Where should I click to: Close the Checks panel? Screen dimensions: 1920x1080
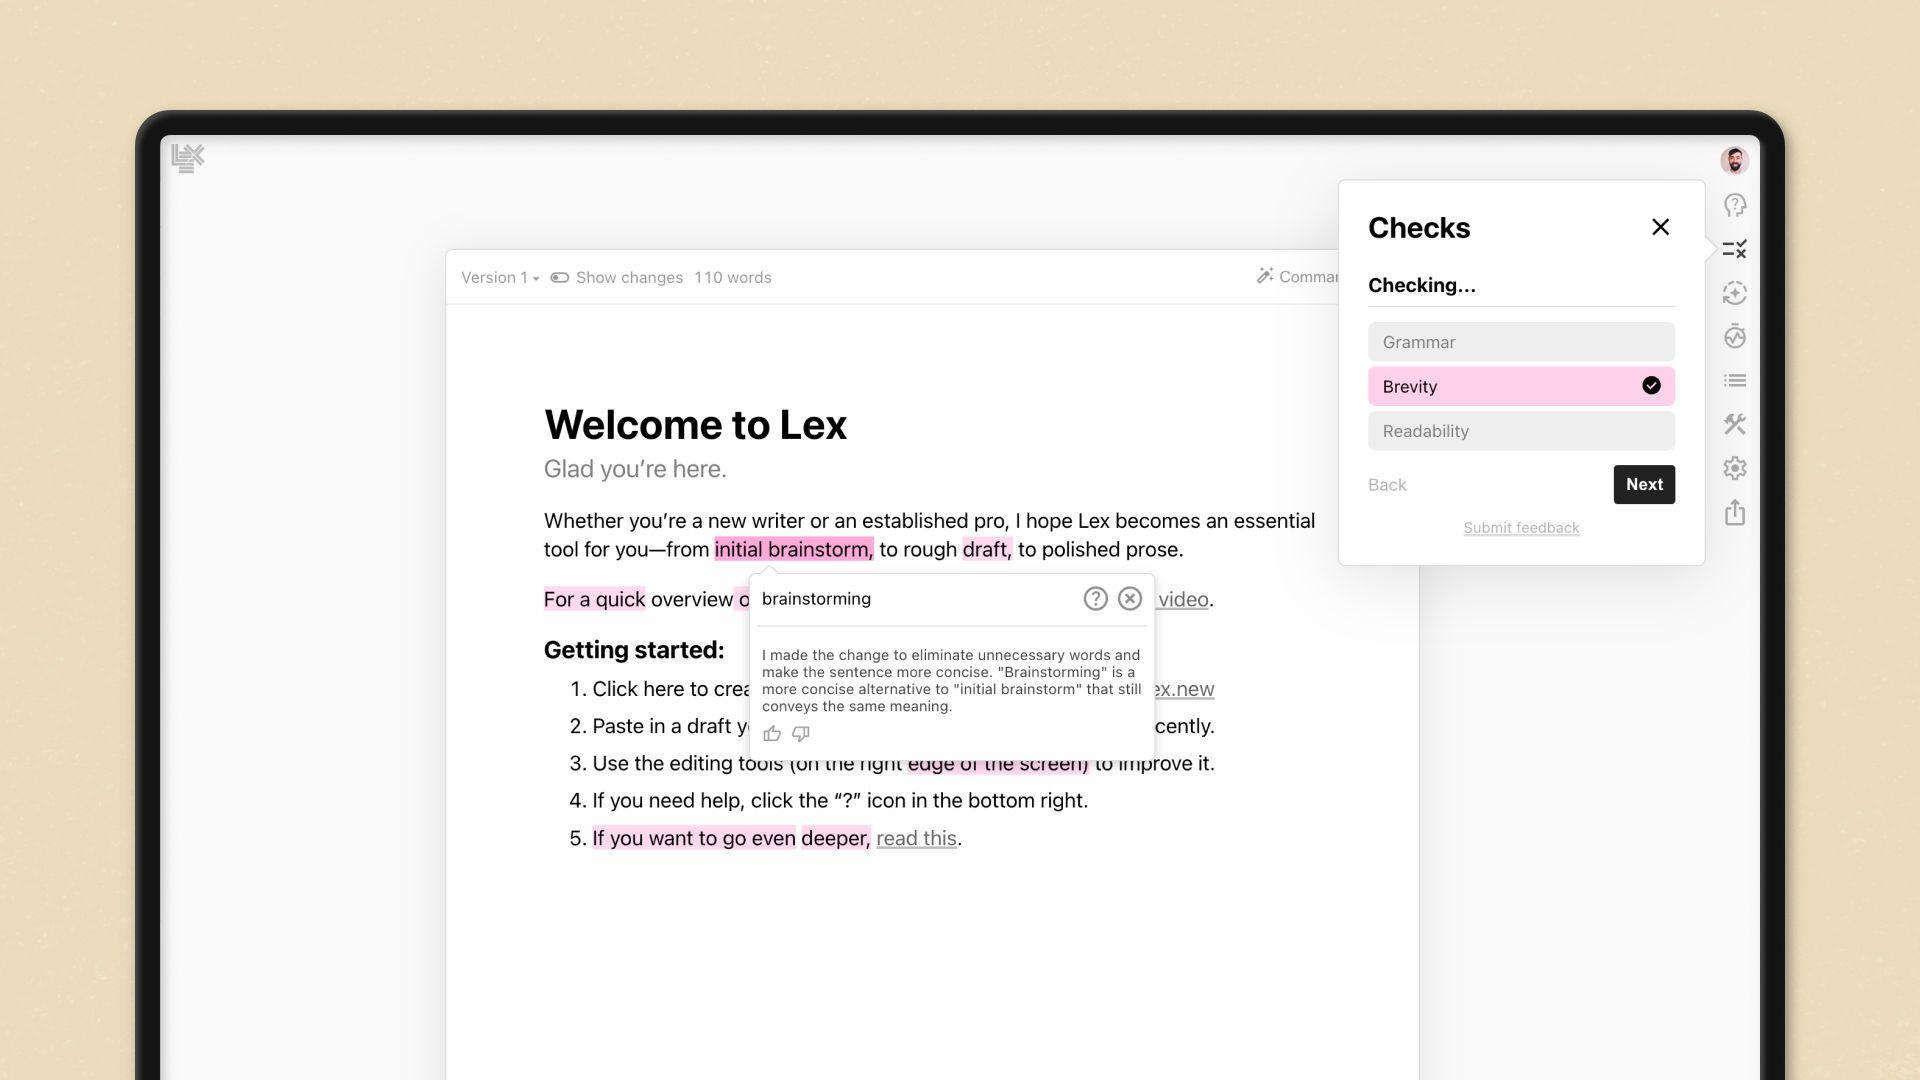(x=1660, y=227)
